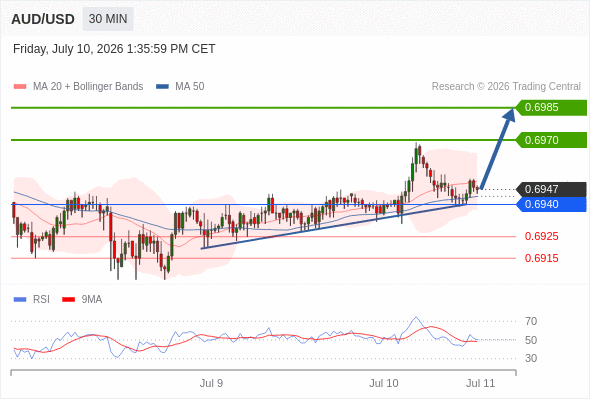Click the 0.6925 red support label
Screen dimensions: 590x400
(541, 237)
